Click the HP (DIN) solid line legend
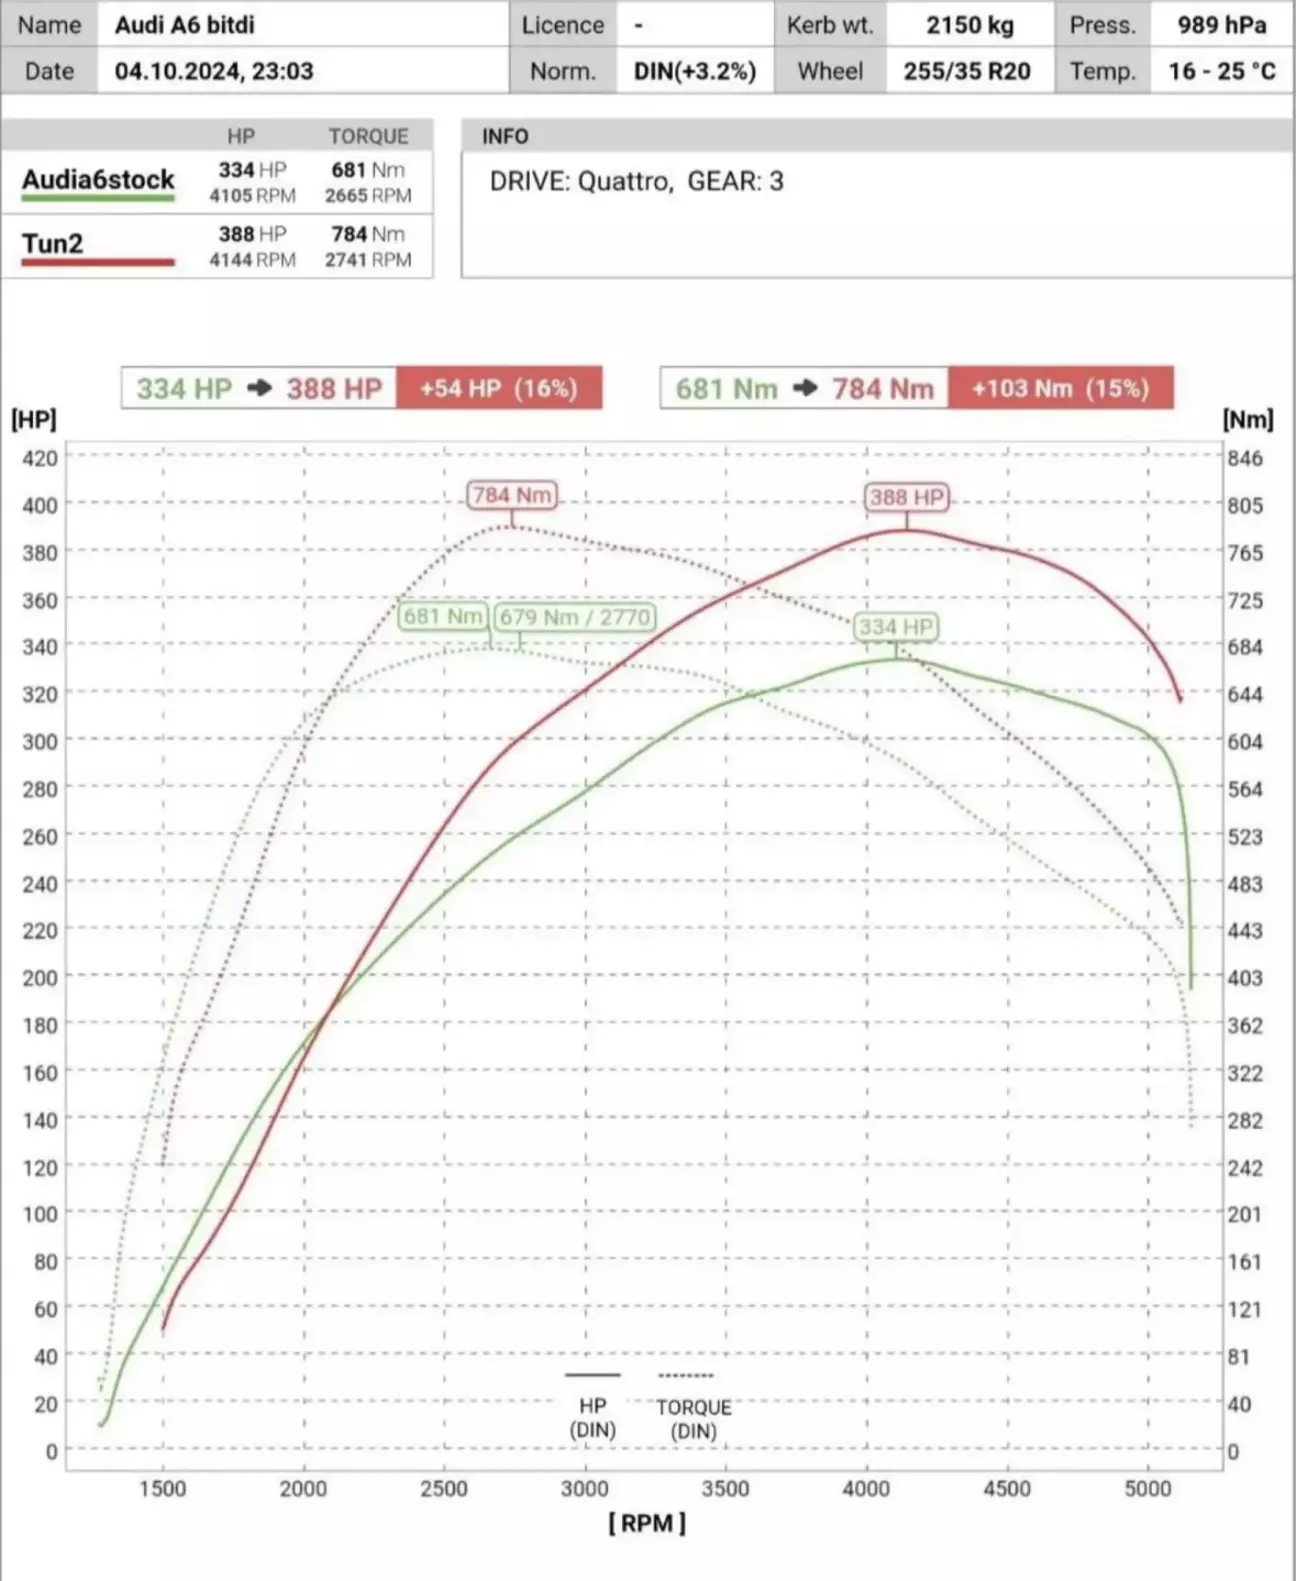The width and height of the screenshot is (1296, 1581). pos(592,1405)
